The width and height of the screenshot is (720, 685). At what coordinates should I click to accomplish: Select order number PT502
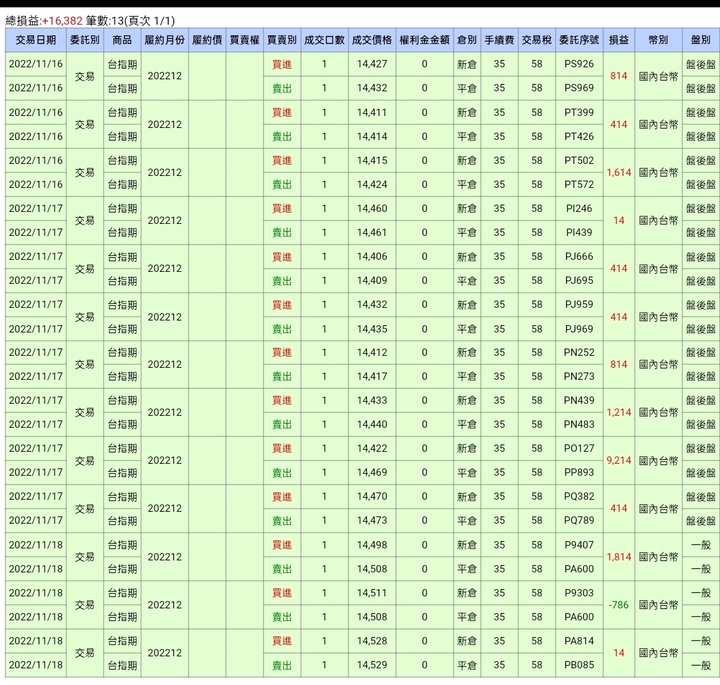[579, 161]
